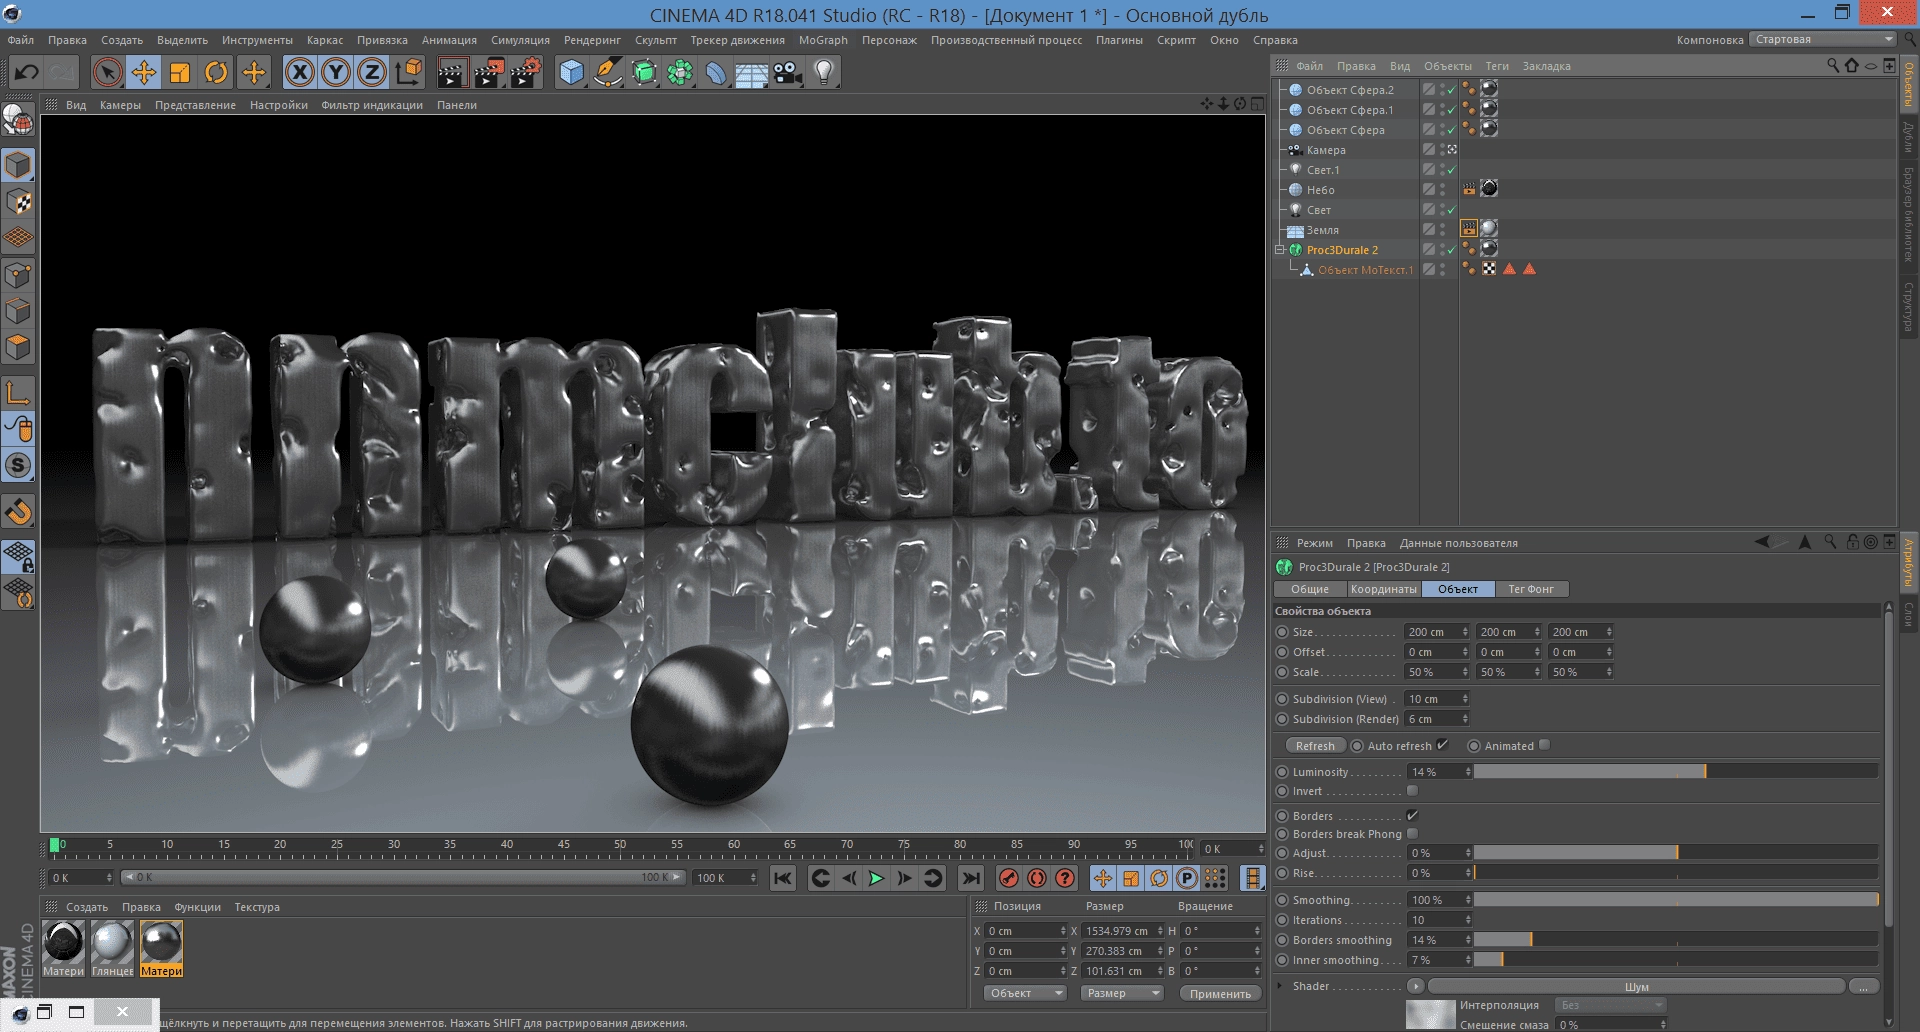The height and width of the screenshot is (1032, 1920).
Task: Add a light object
Action: [824, 72]
